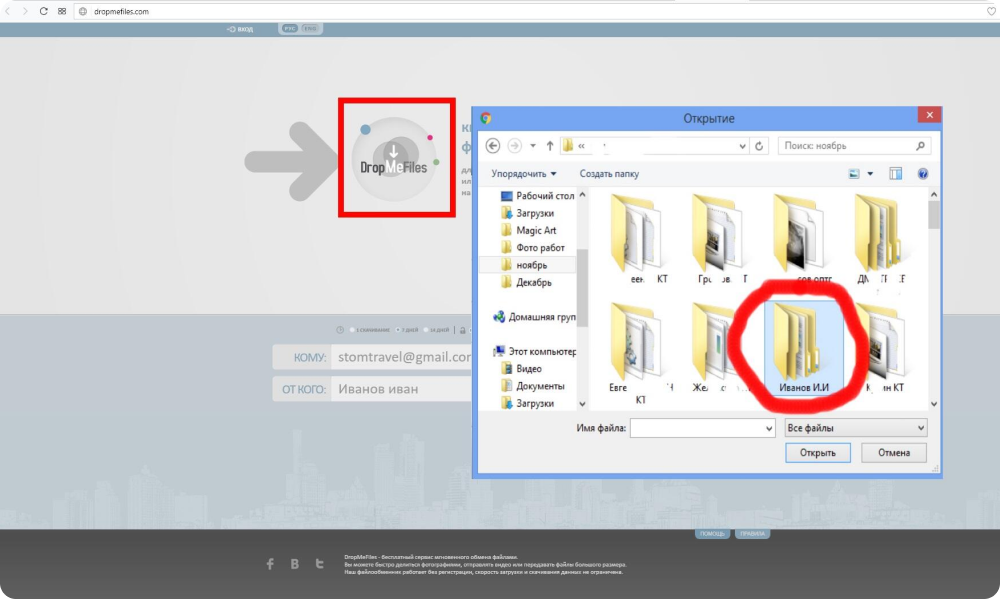Select the top-row folder starting with ДМ
Viewport: 1000px width, 599px height.
[x=883, y=239]
